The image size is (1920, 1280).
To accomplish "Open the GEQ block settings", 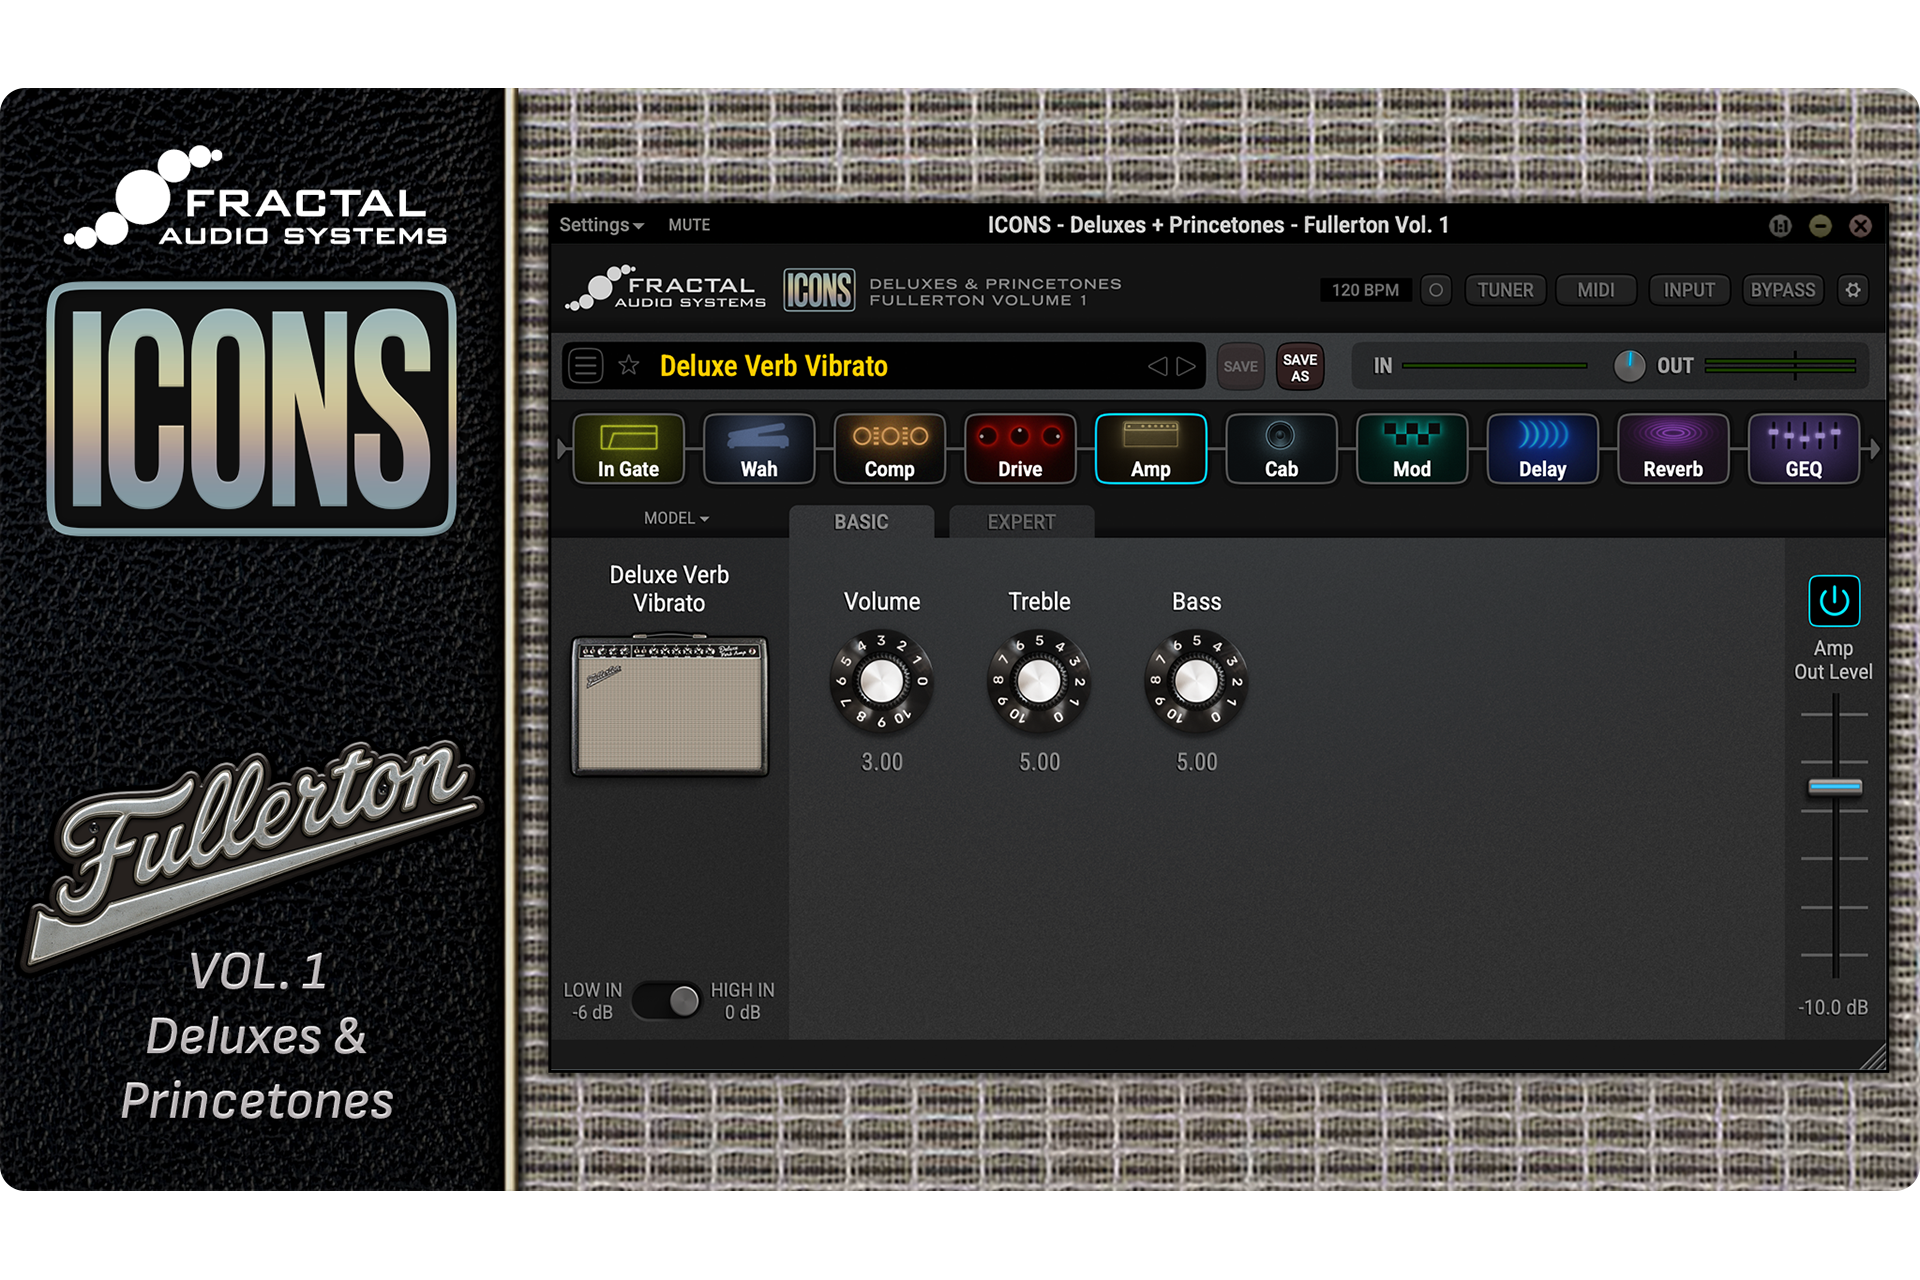I will pos(1803,449).
